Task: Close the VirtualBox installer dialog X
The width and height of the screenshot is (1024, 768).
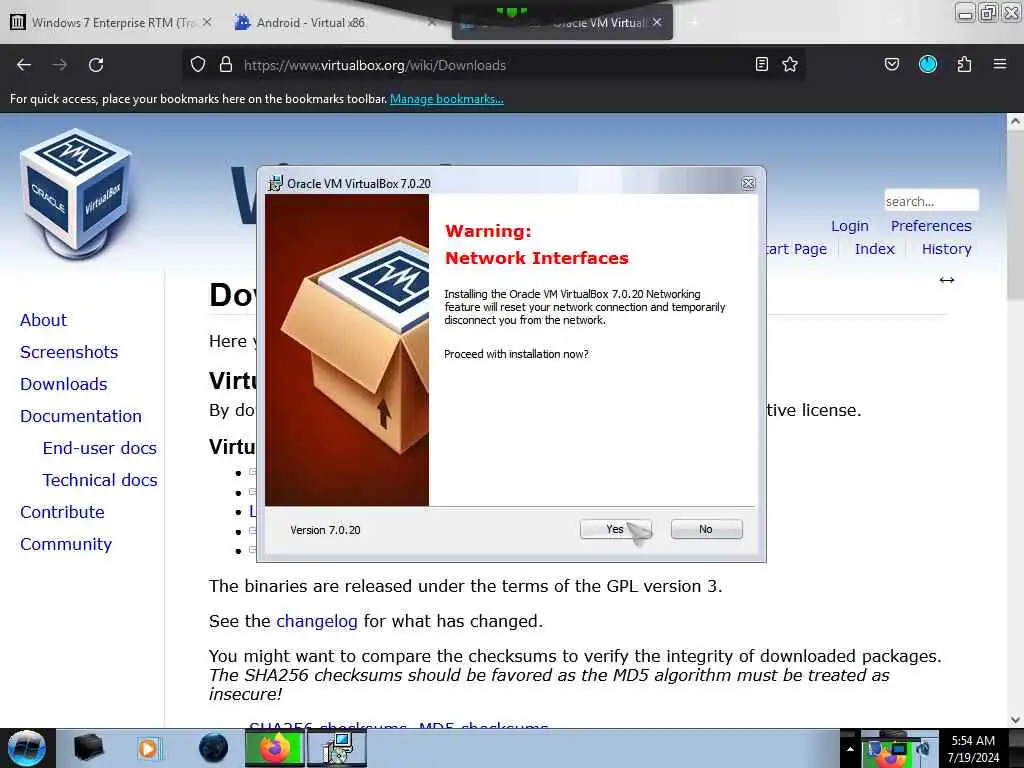Action: 748,184
